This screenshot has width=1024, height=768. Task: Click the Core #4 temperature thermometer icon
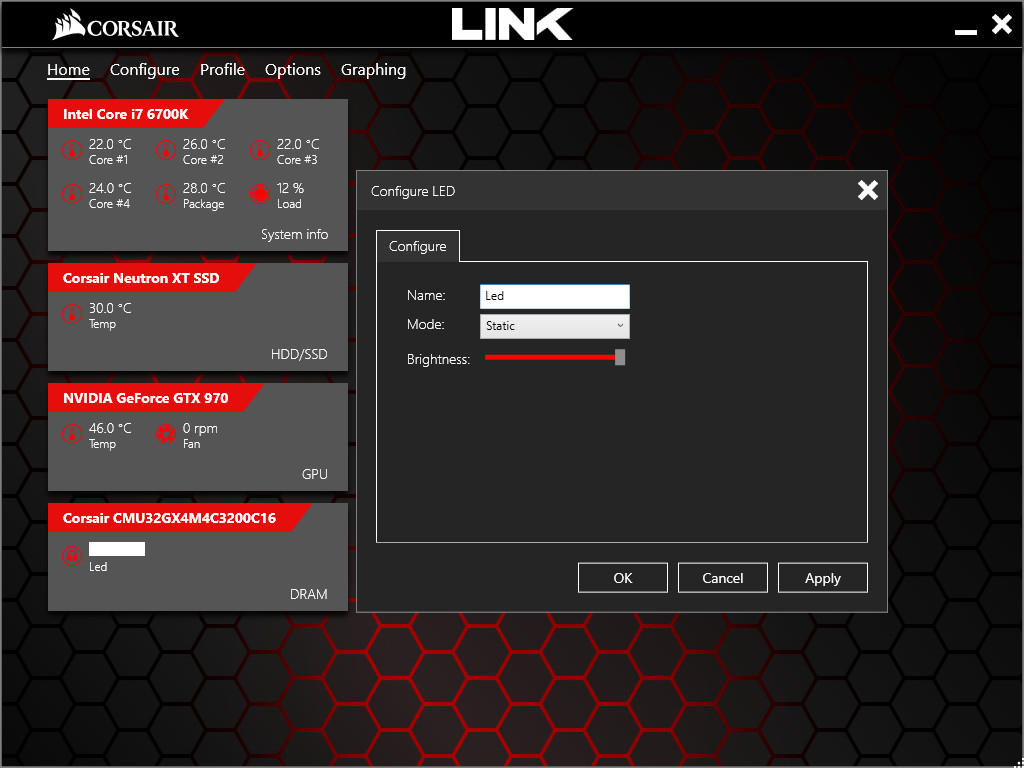click(72, 195)
